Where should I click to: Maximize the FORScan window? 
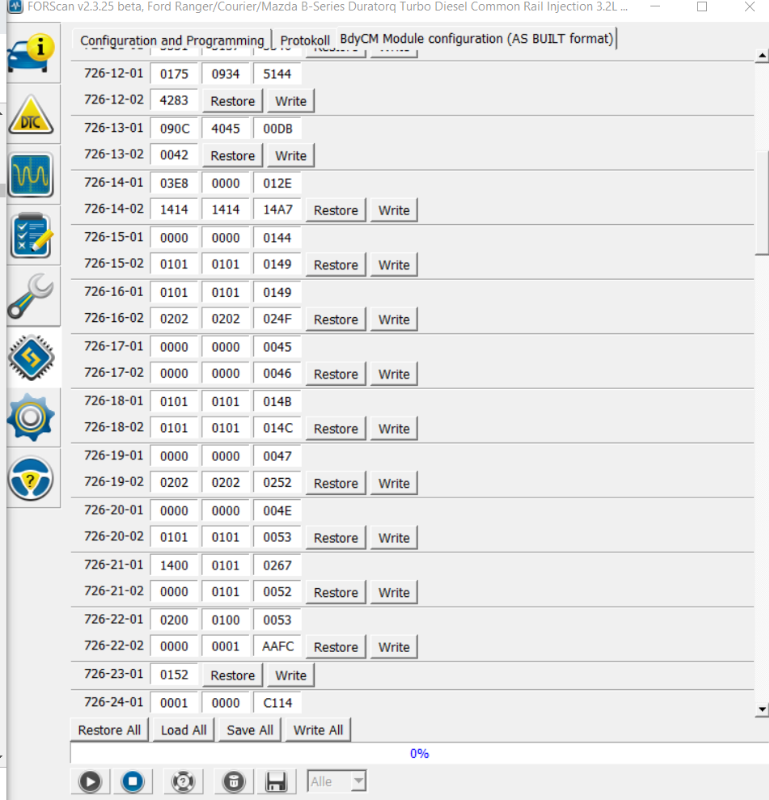click(x=702, y=7)
